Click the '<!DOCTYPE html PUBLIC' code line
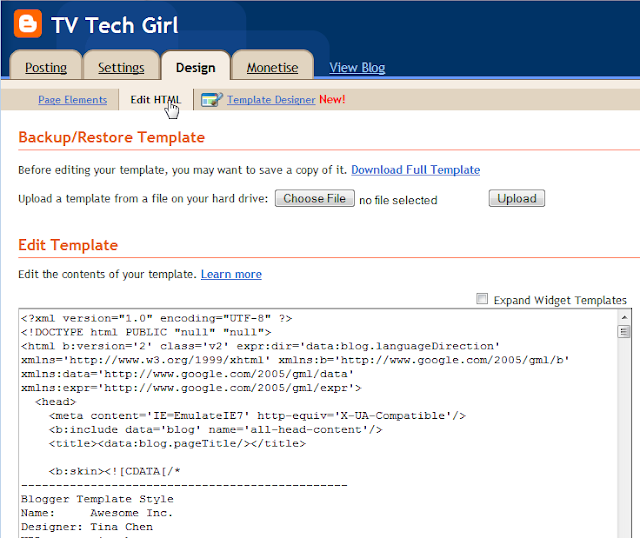Screen dimensions: 640x538 [146, 332]
